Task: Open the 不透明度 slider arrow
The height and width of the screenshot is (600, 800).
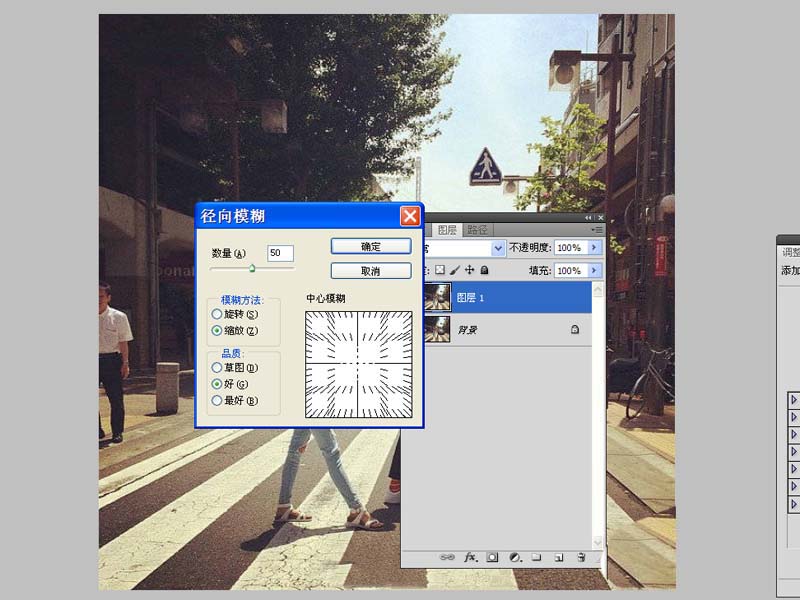Action: pyautogui.click(x=593, y=247)
